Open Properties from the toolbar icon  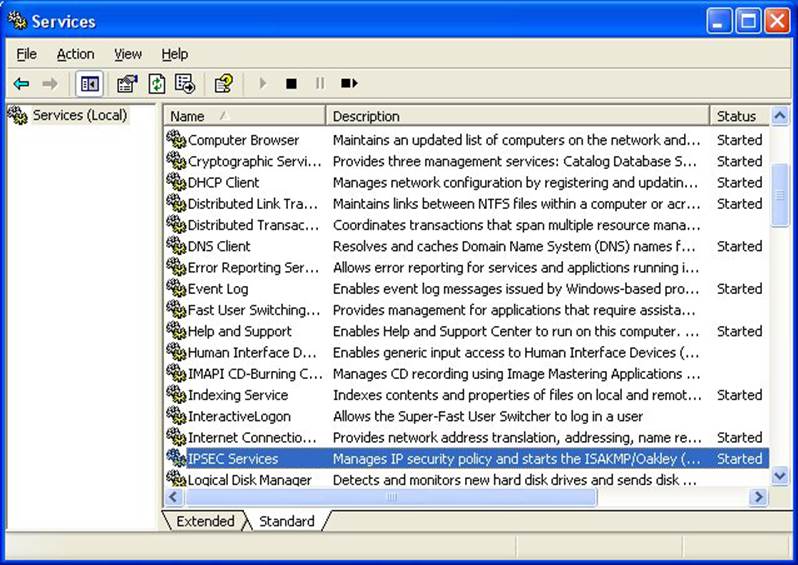[x=127, y=84]
